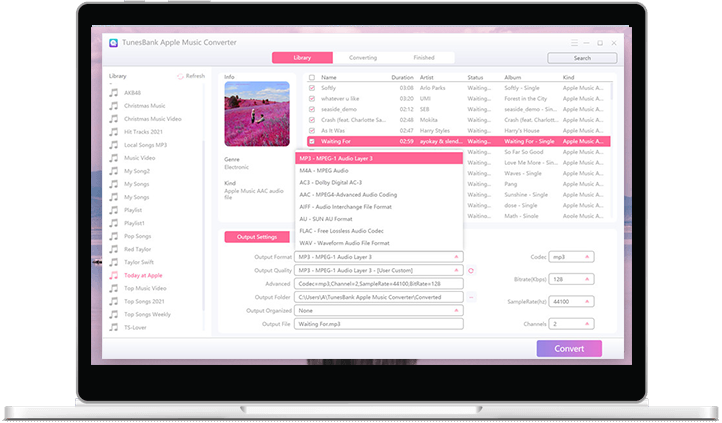Select AKB48 playlist music icon

[113, 93]
